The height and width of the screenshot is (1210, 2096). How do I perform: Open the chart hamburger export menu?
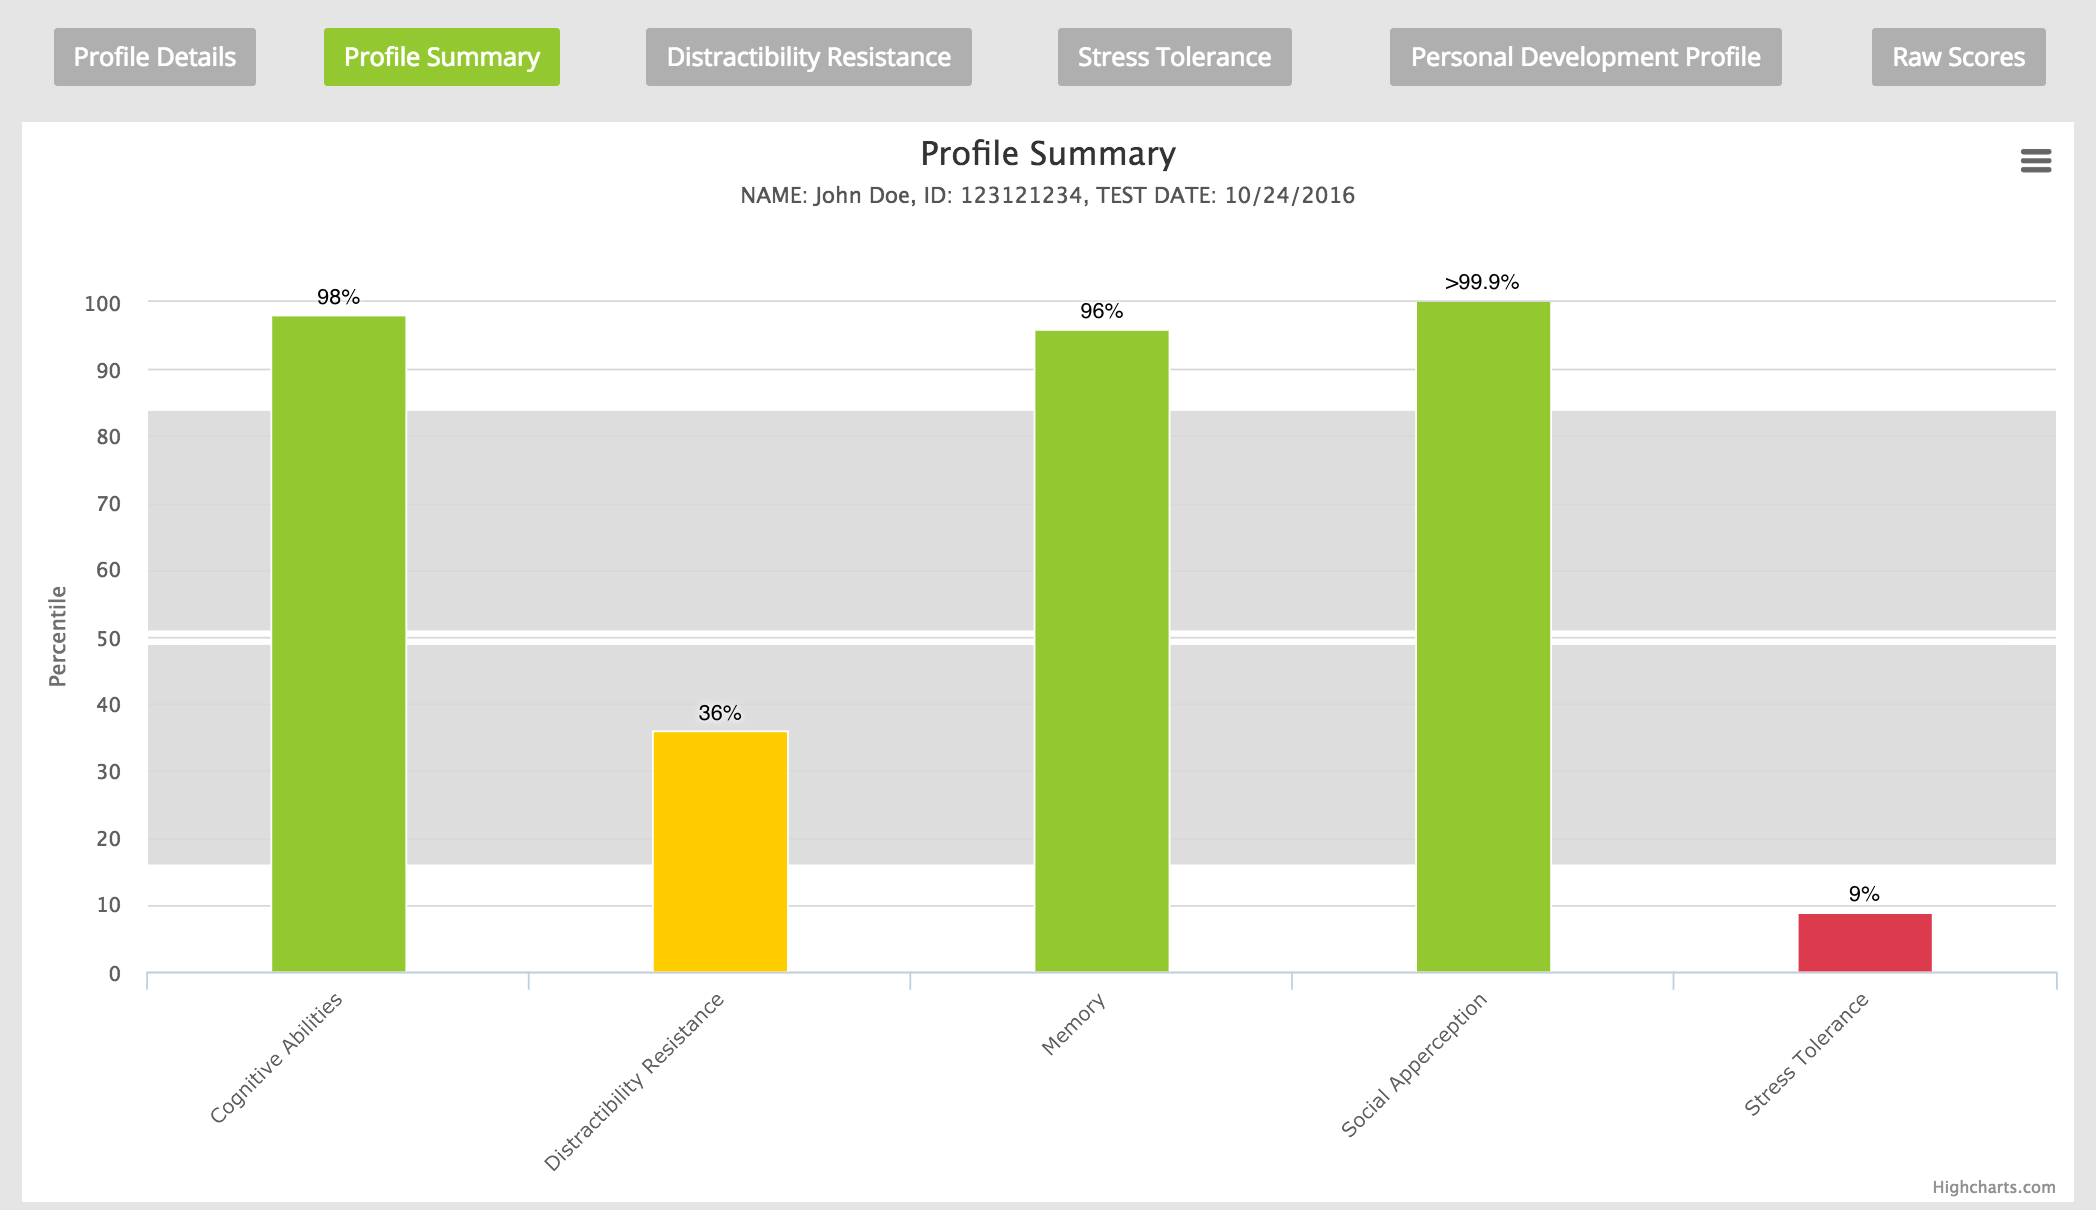point(2036,161)
